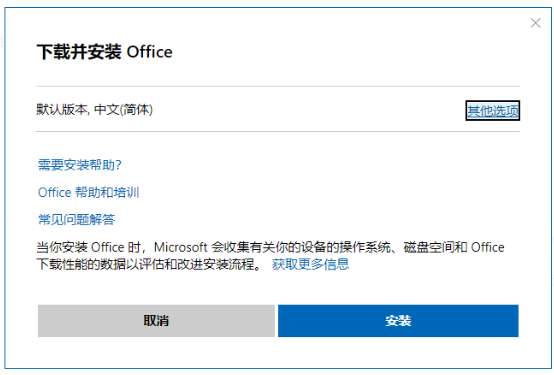Click the 下载并安装 Office heading

coord(105,52)
